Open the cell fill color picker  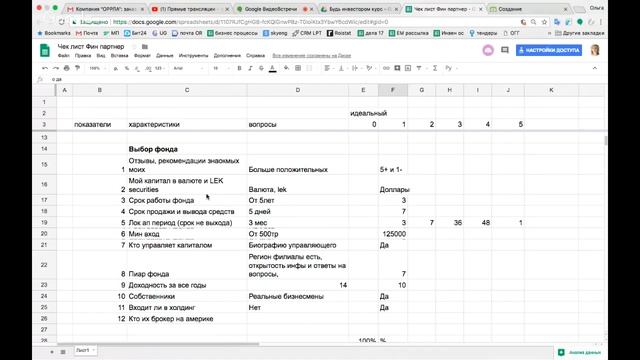[x=286, y=68]
